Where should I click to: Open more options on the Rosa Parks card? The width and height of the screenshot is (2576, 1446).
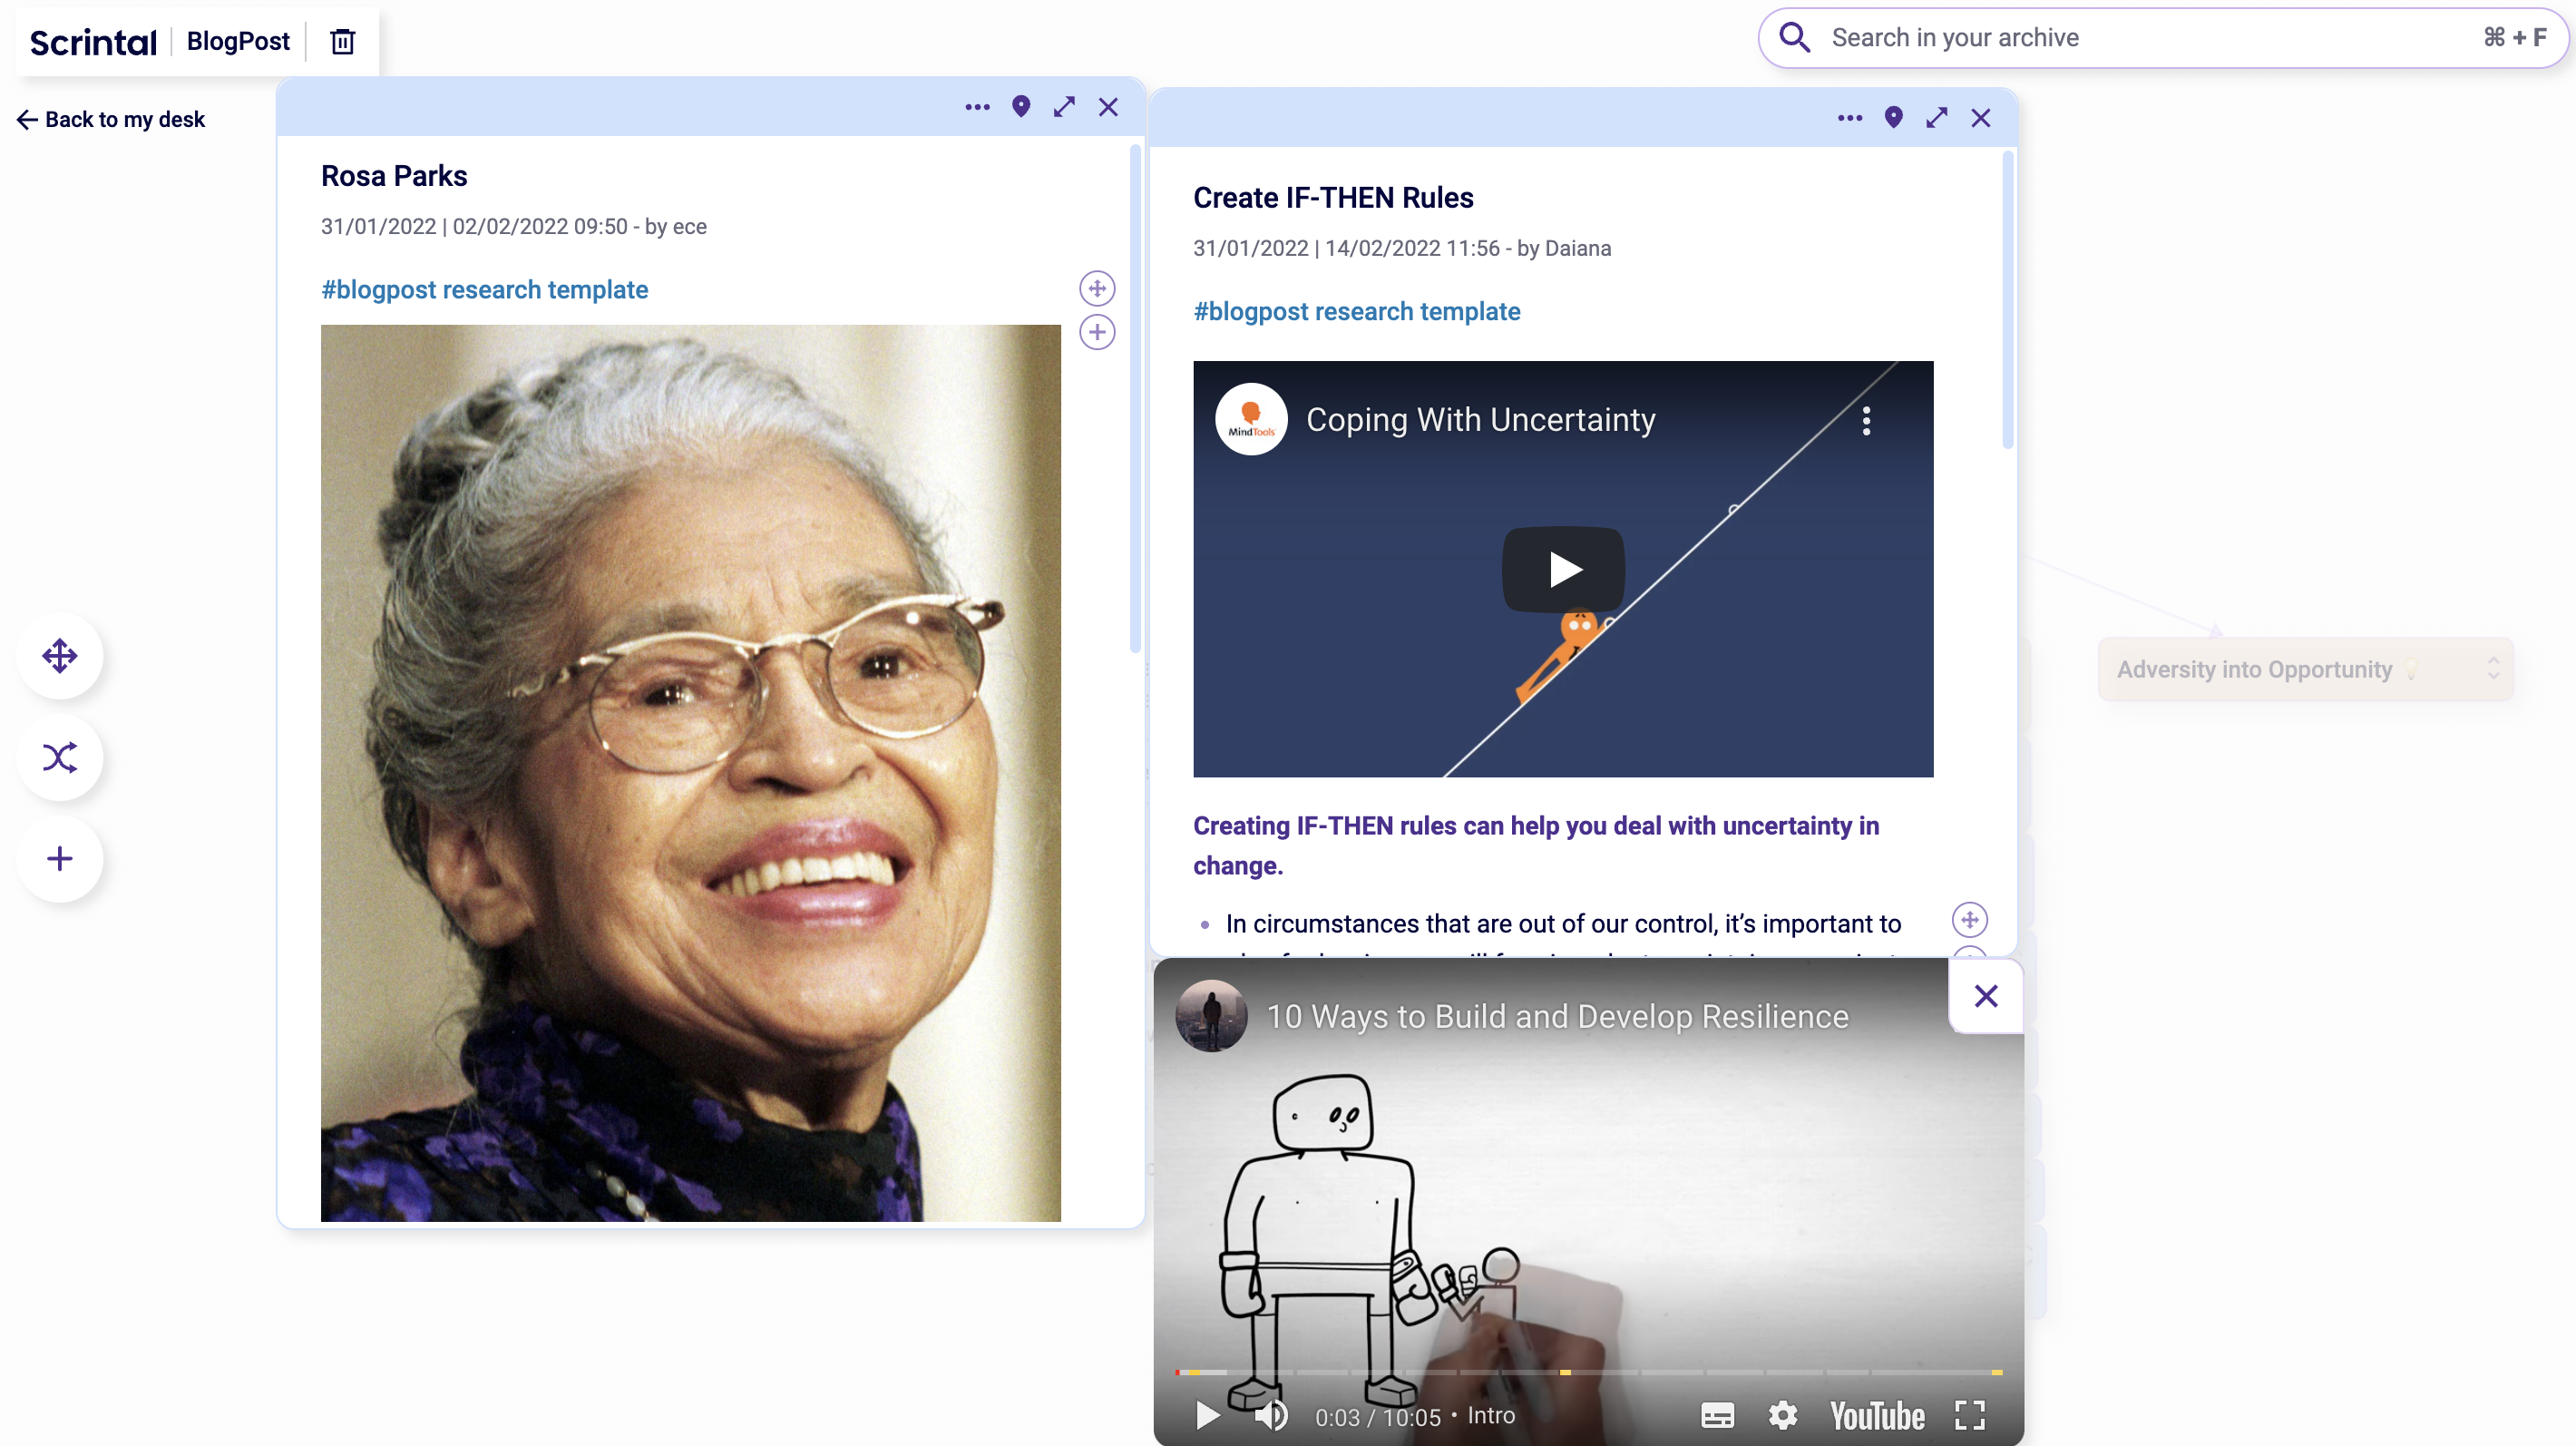(x=977, y=107)
